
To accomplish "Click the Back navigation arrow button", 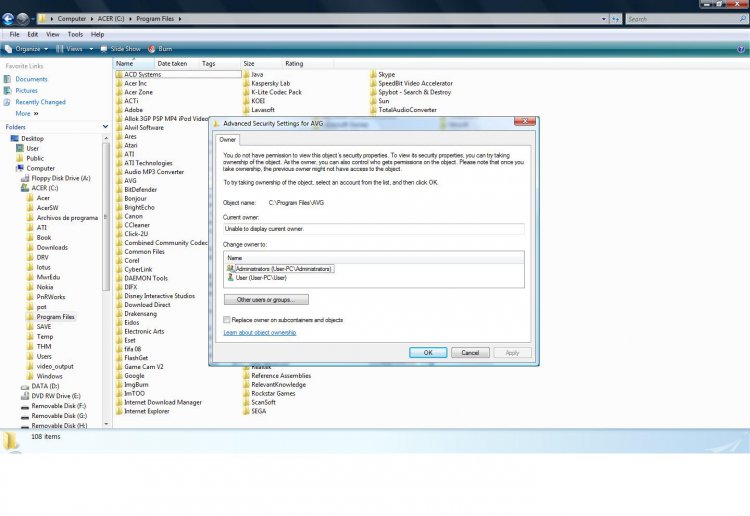I will [x=8, y=19].
